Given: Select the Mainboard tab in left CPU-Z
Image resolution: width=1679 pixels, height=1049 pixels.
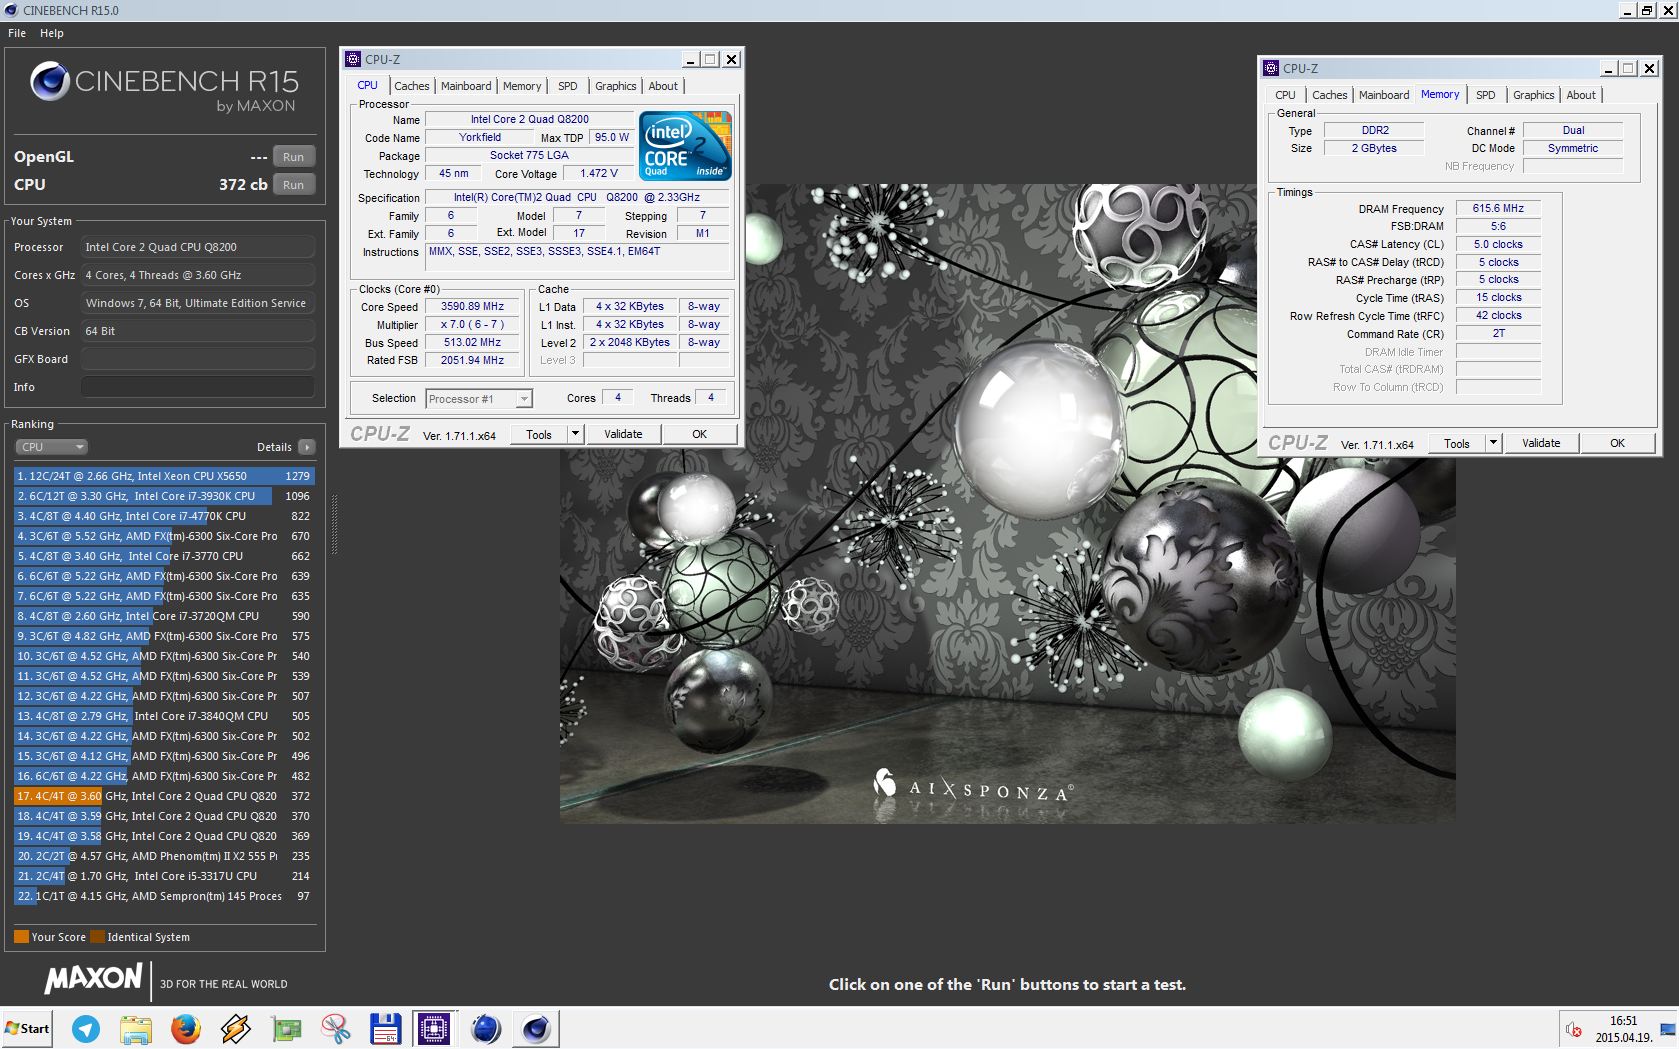Looking at the screenshot, I should click(x=466, y=86).
